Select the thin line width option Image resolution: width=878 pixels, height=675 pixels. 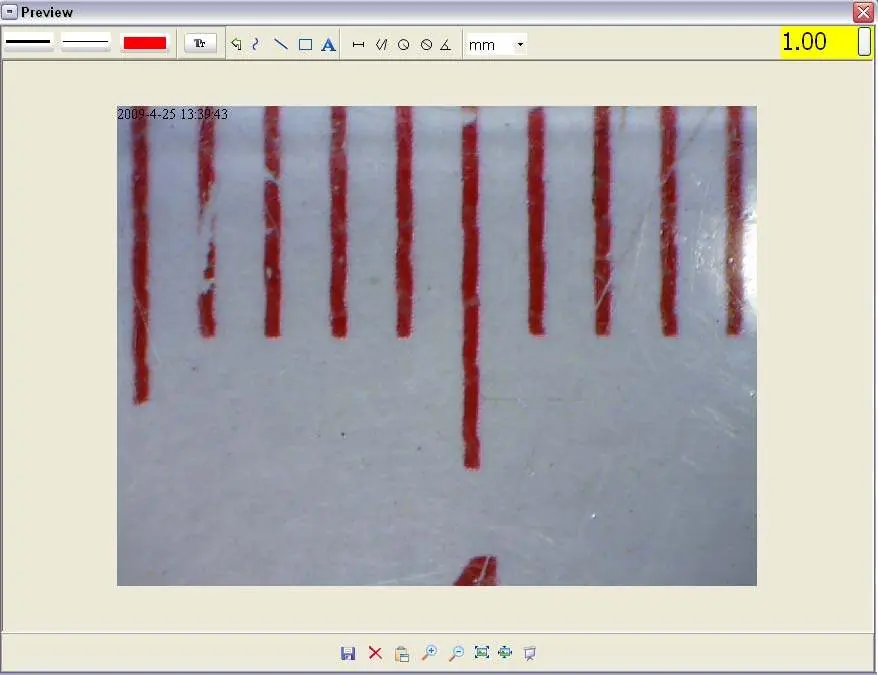click(85, 42)
